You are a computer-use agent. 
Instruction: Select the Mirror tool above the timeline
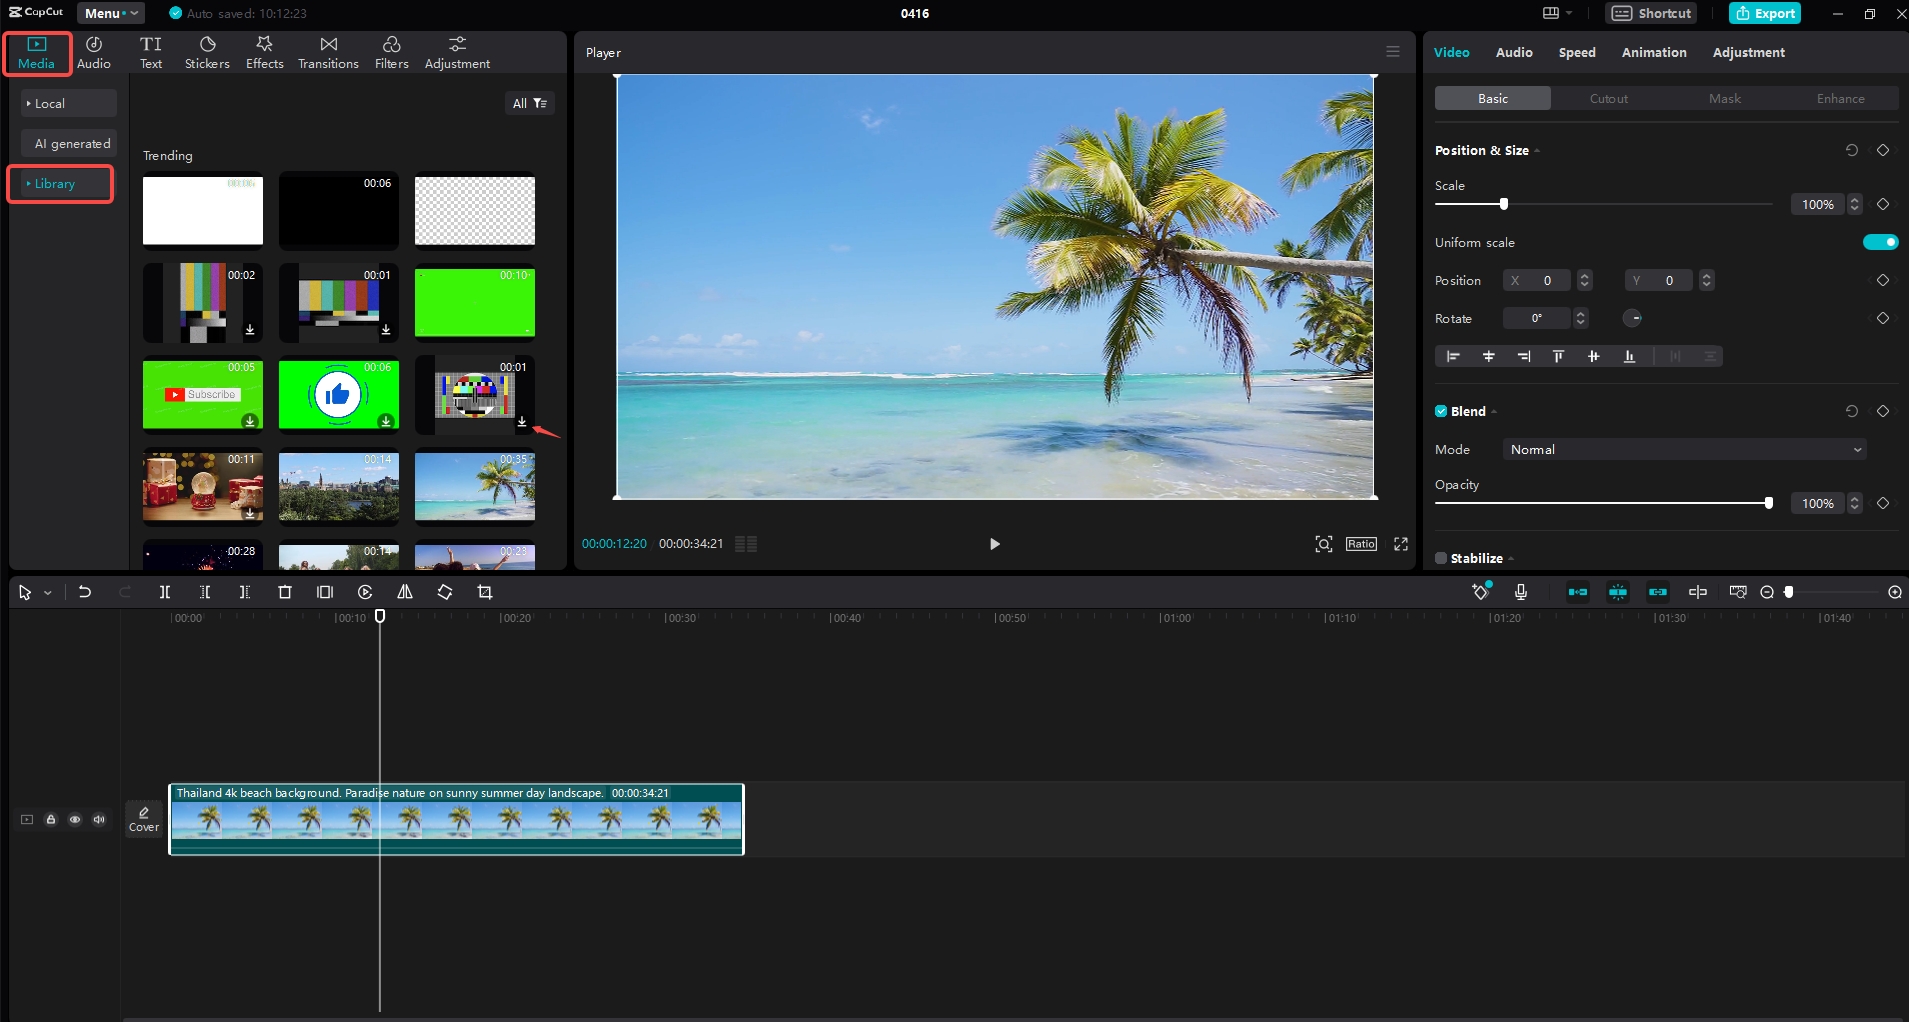point(405,591)
